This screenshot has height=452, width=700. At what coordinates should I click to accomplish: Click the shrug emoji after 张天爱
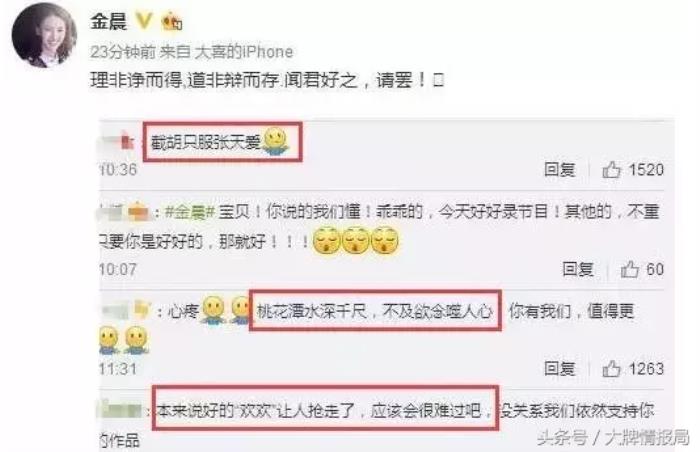[275, 142]
